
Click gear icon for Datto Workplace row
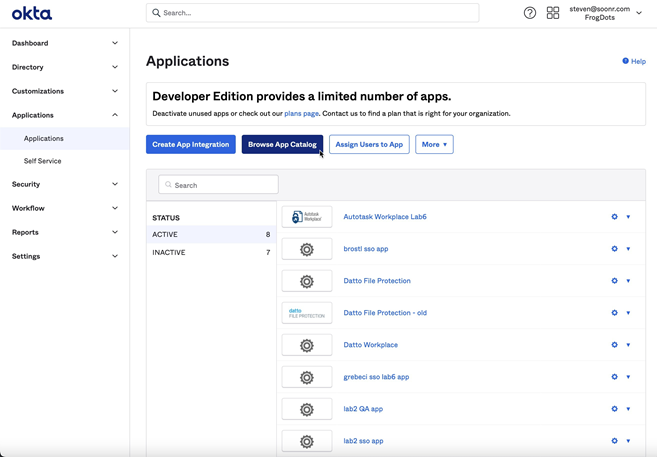614,345
